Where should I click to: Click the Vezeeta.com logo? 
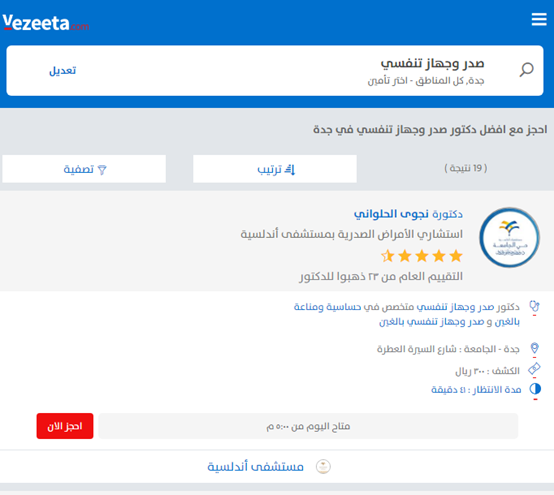(46, 23)
